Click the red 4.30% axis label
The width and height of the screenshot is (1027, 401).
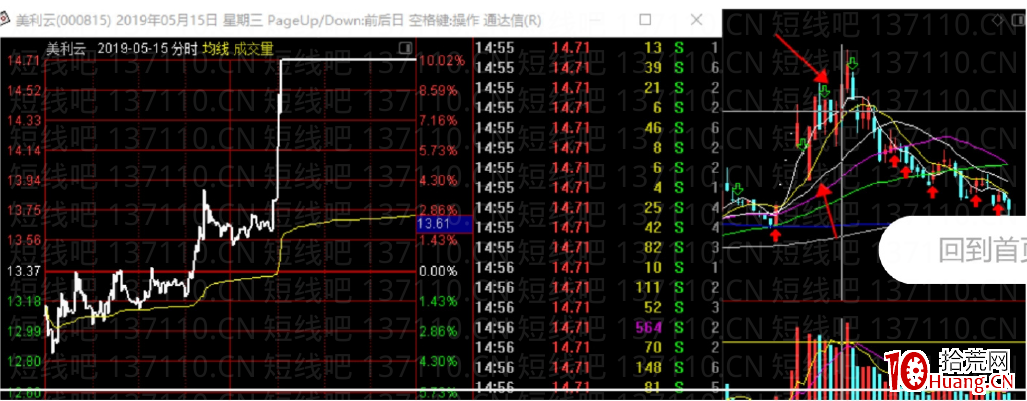(x=438, y=180)
